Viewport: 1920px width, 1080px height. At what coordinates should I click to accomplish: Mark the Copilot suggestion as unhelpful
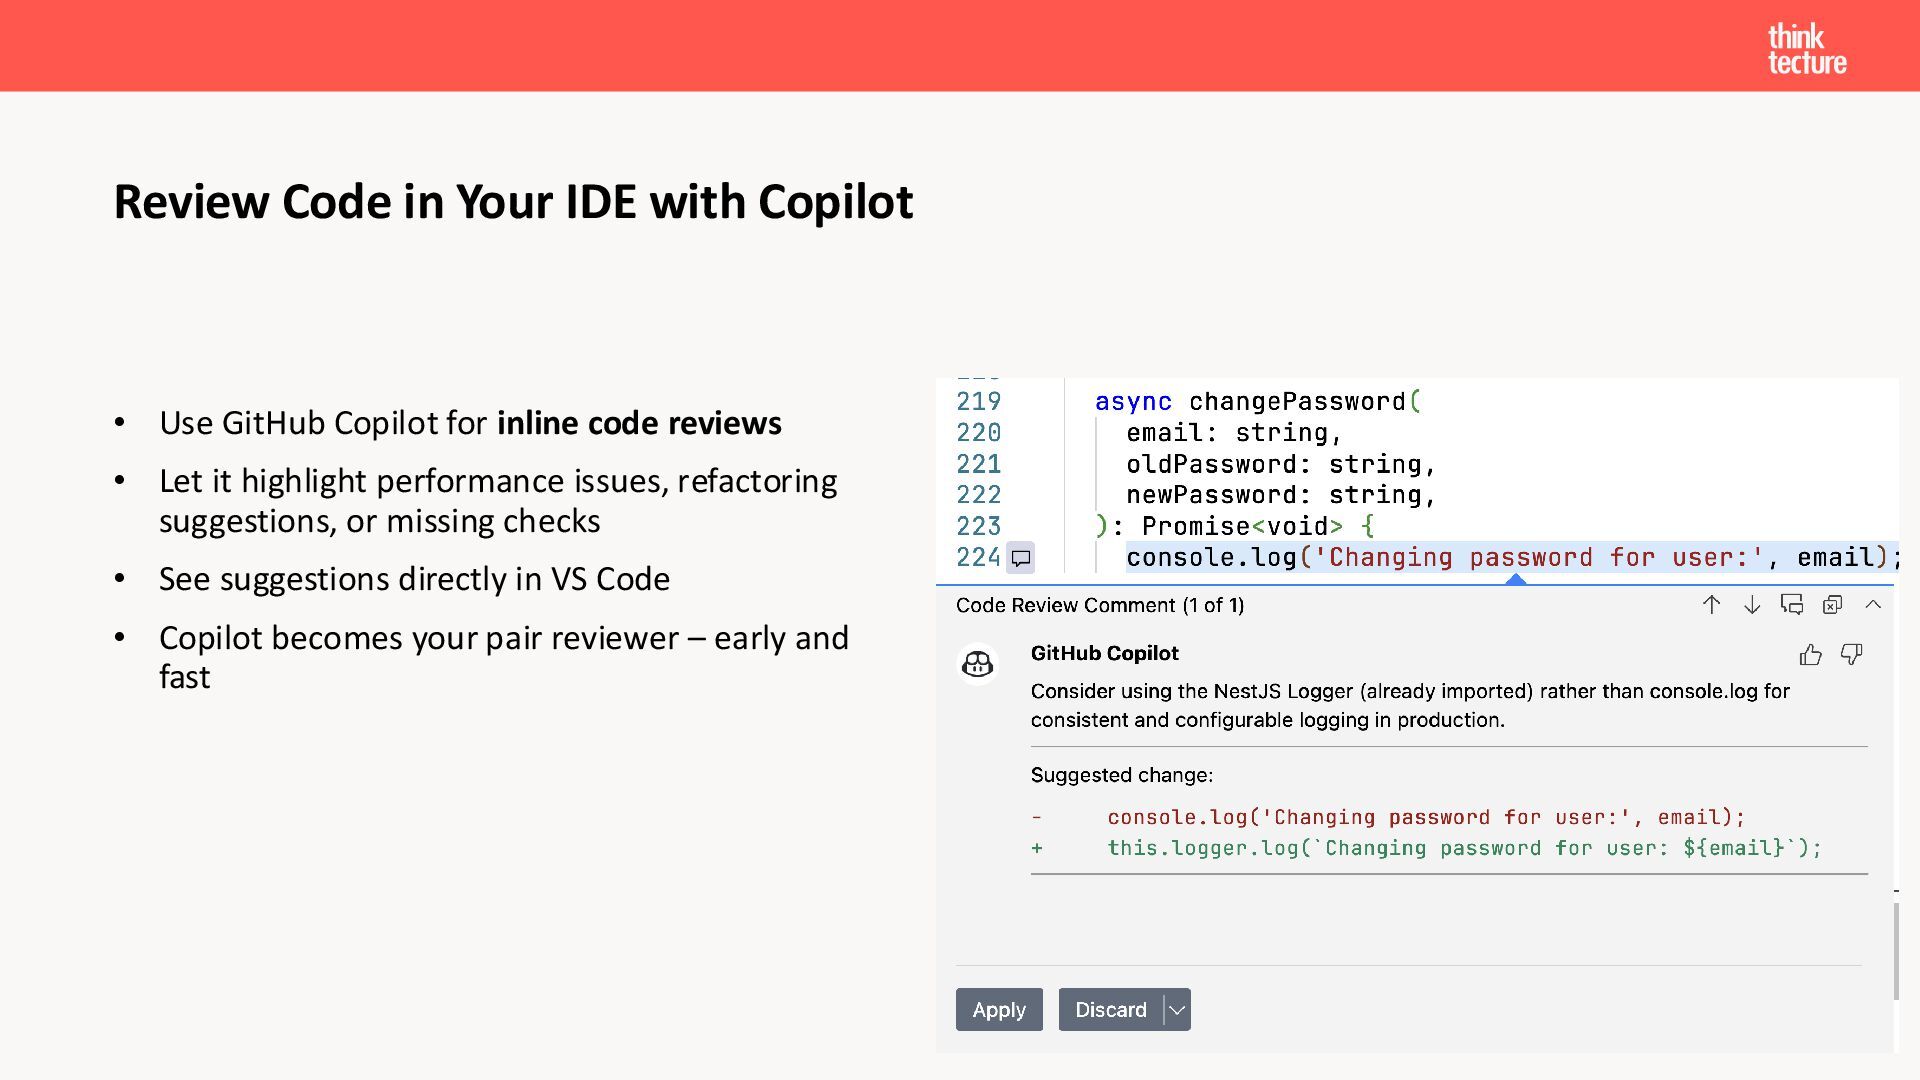coord(1851,655)
